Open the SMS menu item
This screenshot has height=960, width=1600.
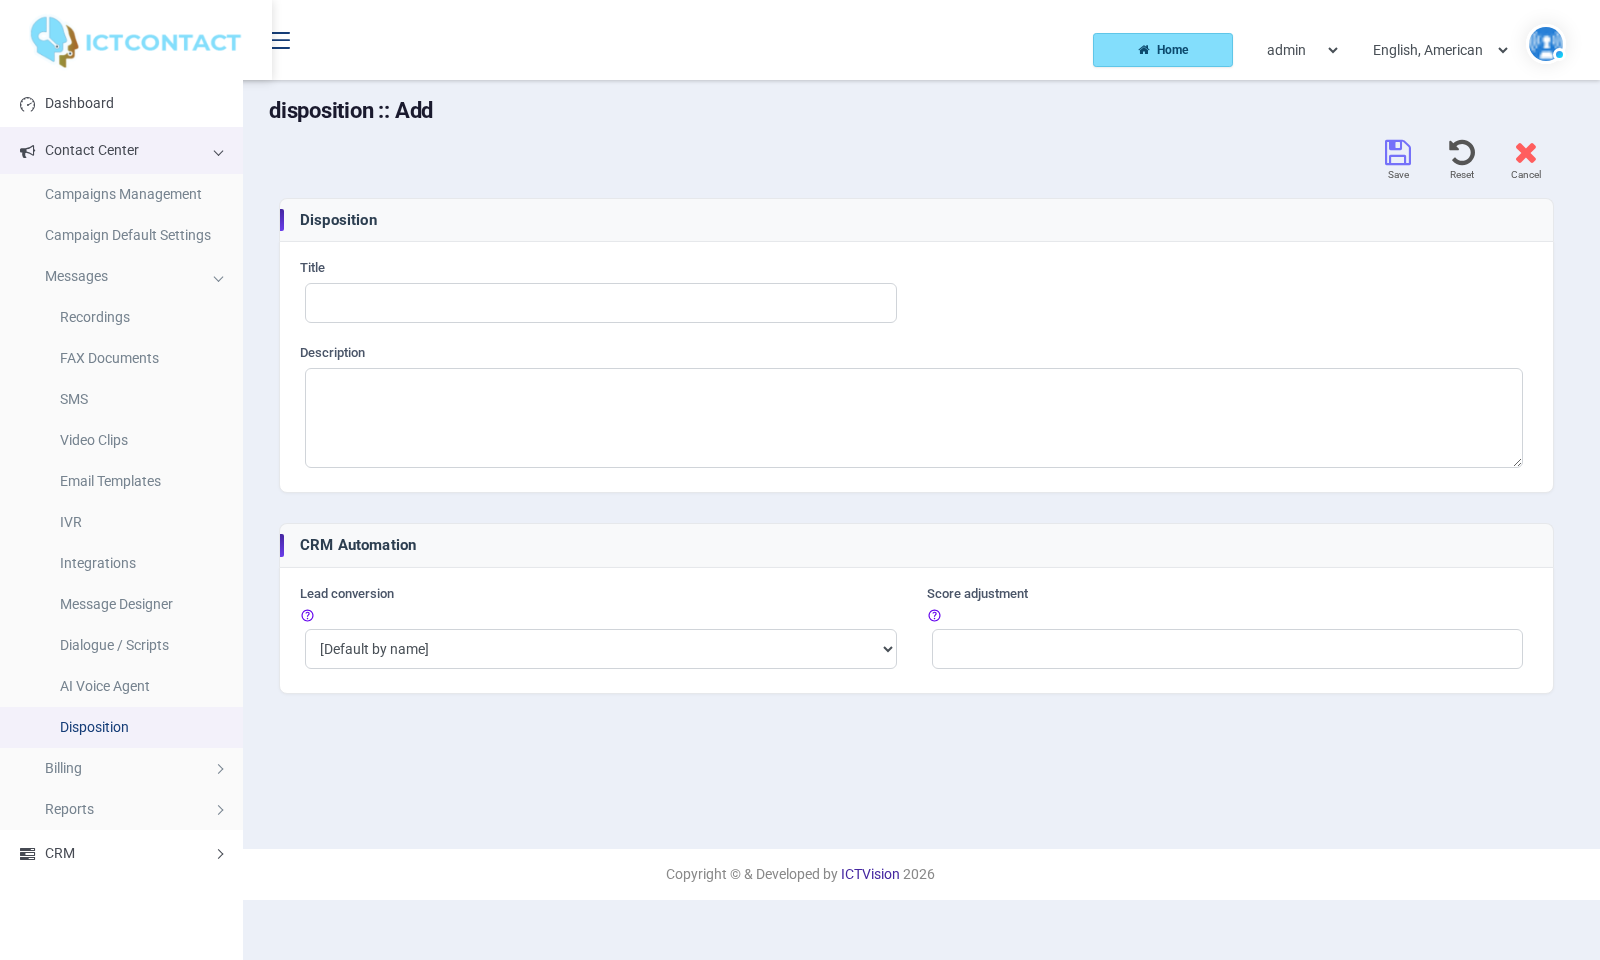pos(74,399)
